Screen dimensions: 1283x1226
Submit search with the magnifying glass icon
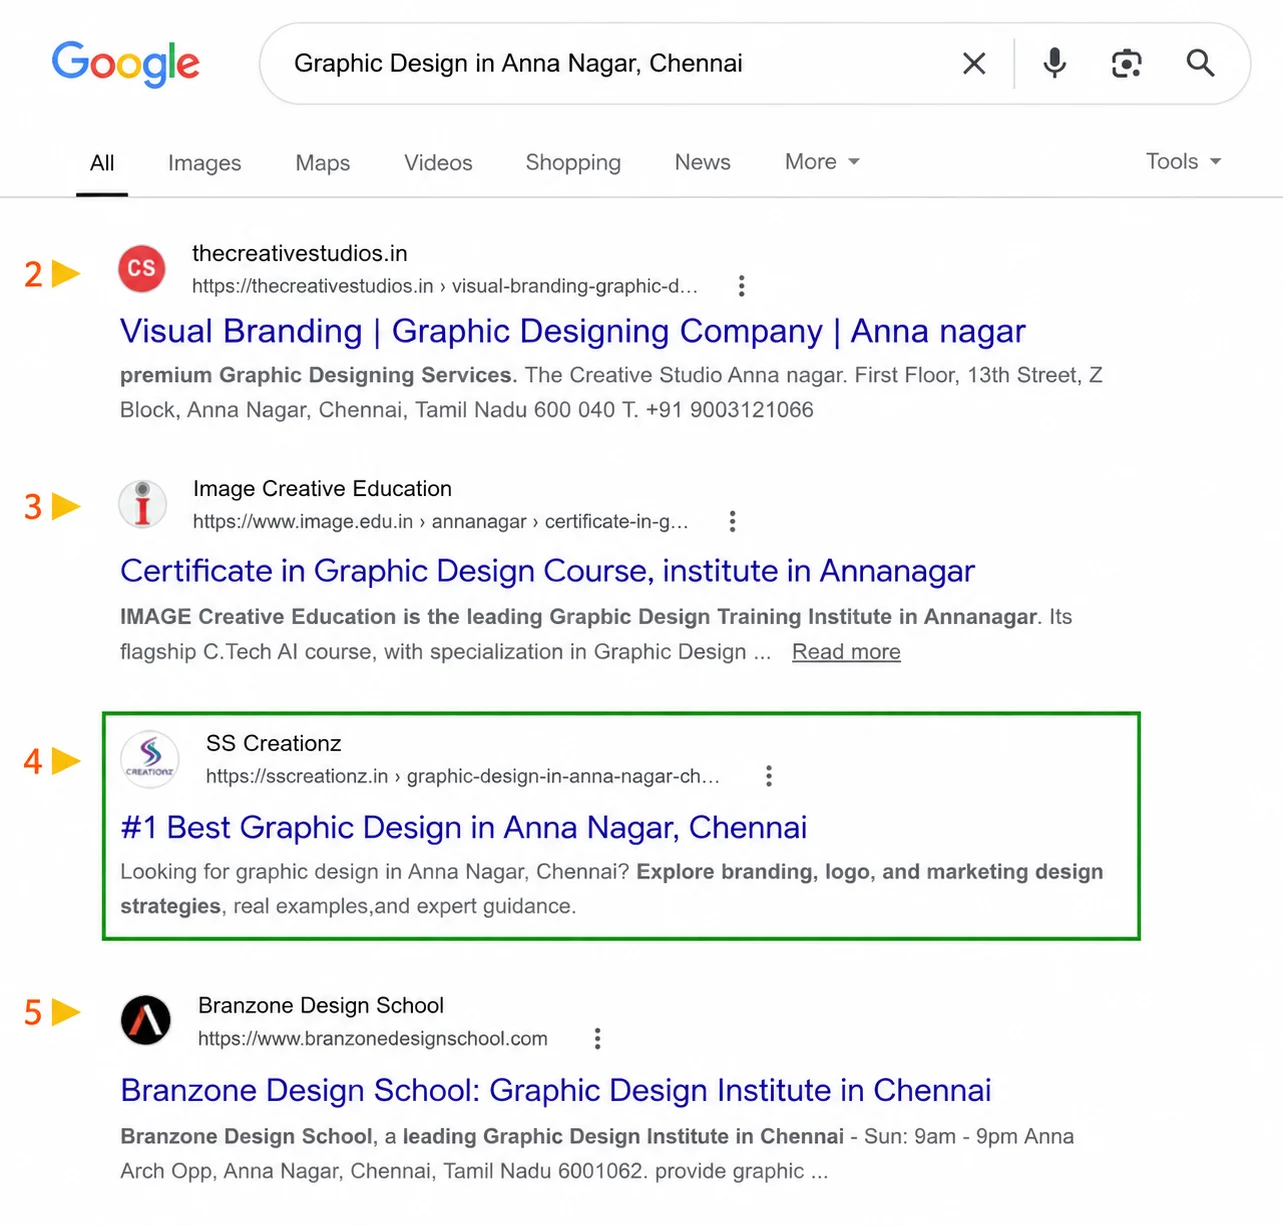click(1201, 64)
